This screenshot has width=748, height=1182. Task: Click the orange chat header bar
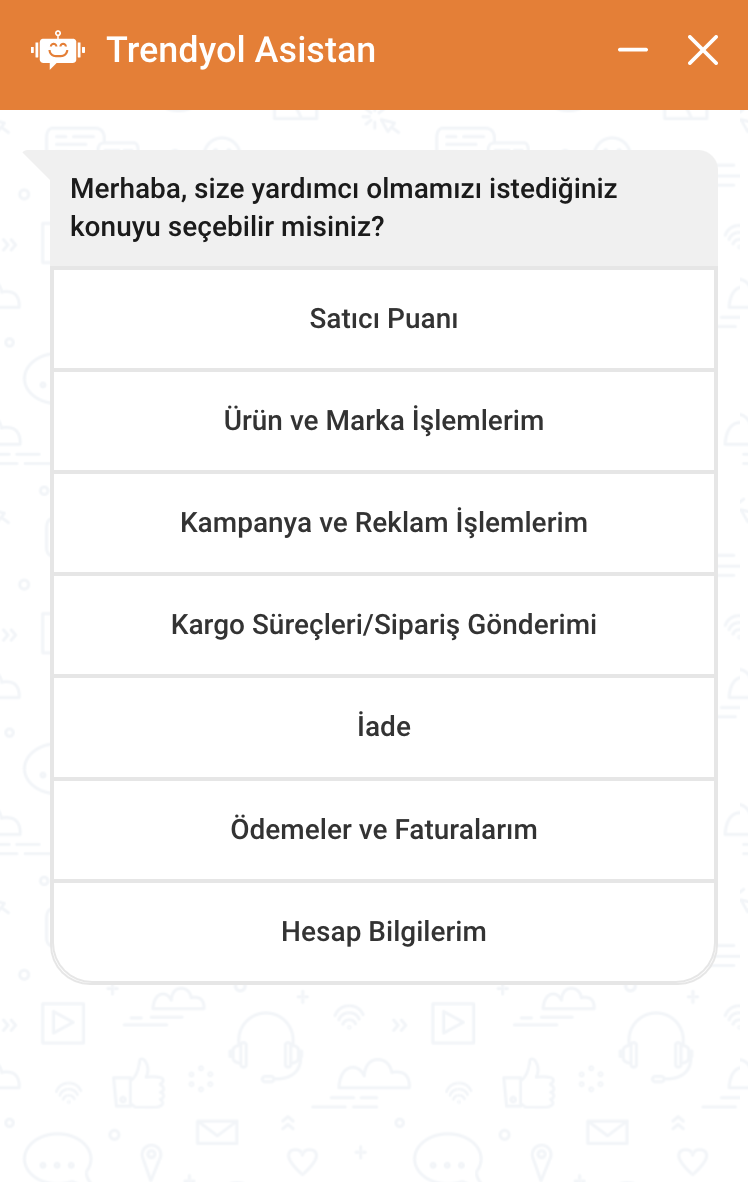(374, 55)
